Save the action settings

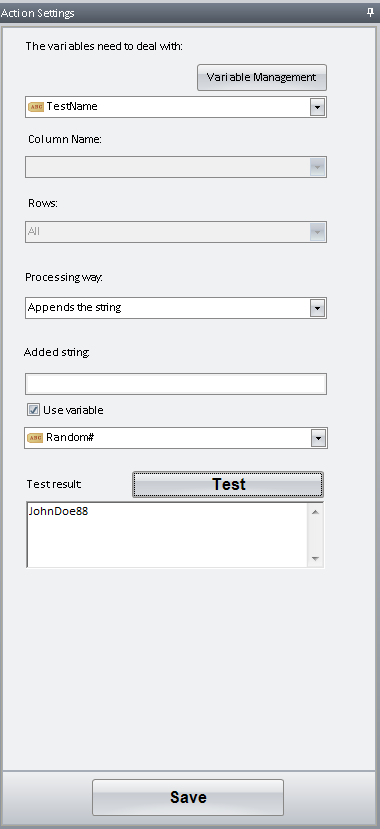coord(188,797)
